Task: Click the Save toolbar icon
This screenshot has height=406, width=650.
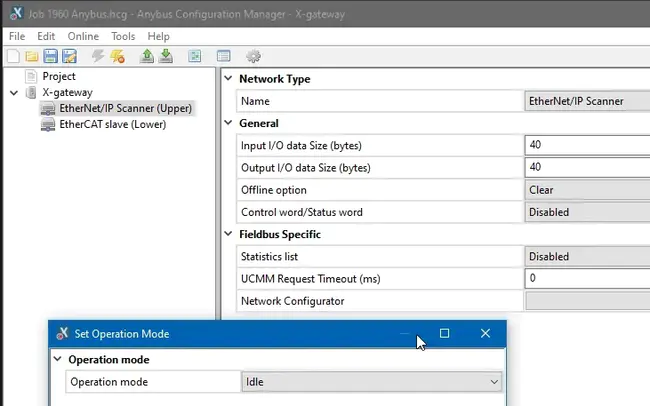Action: coord(50,56)
